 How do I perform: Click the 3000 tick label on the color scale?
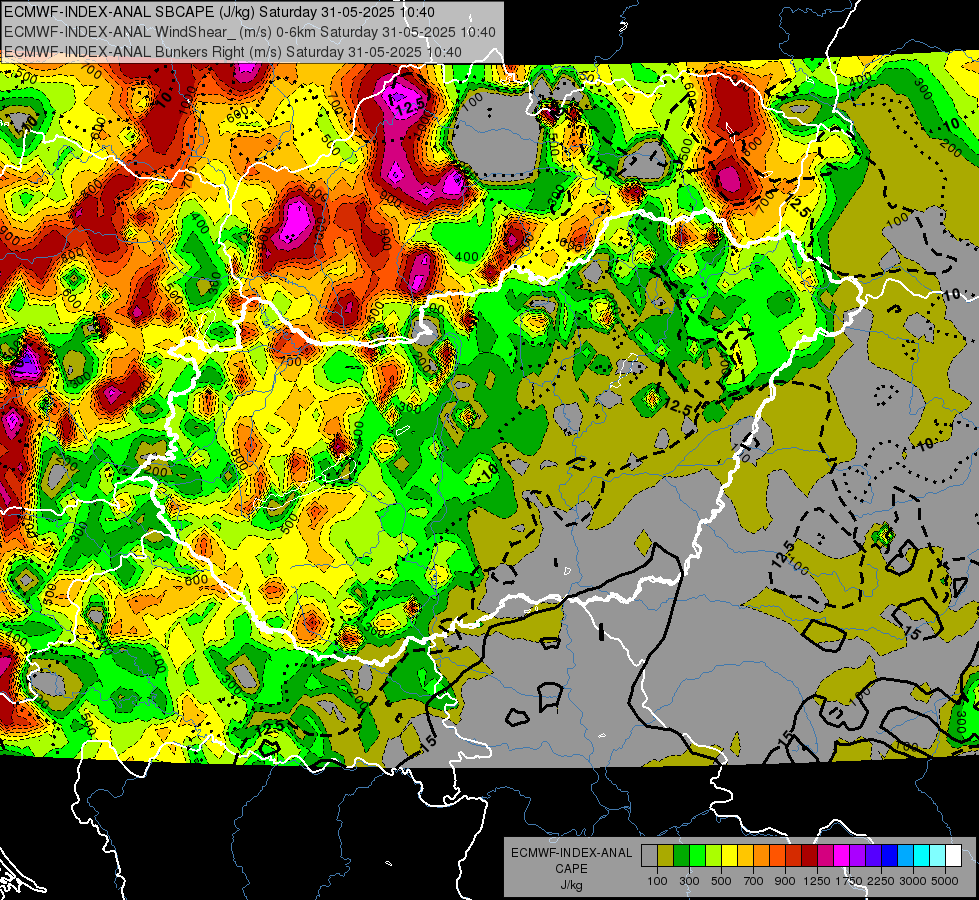point(913,881)
